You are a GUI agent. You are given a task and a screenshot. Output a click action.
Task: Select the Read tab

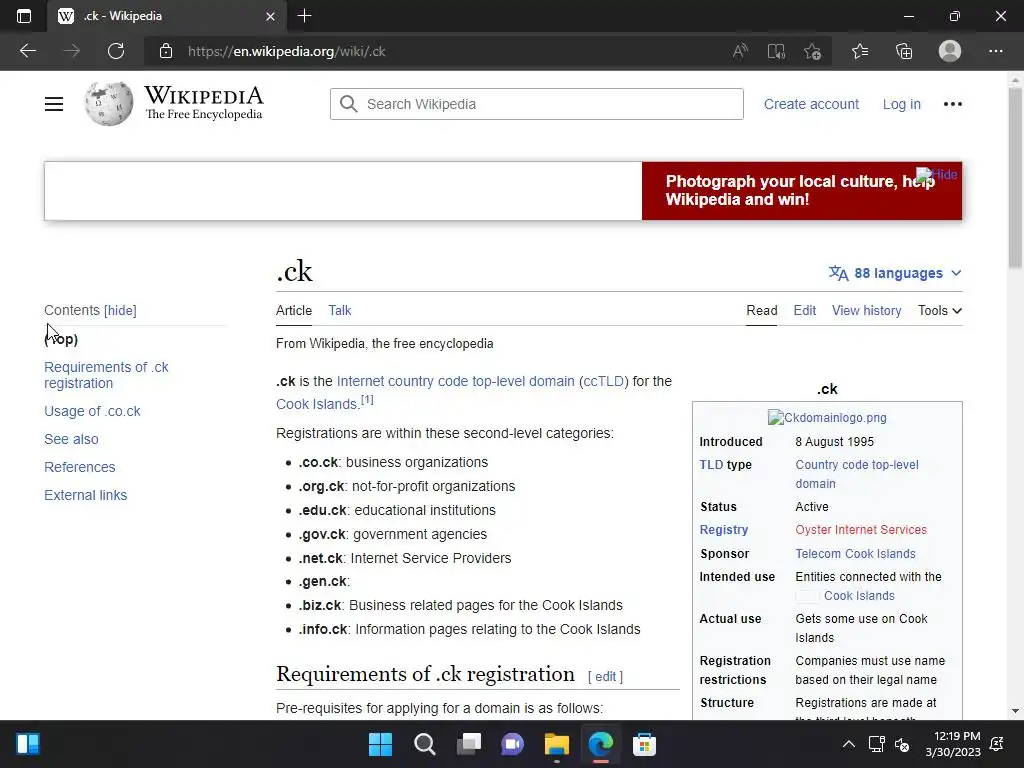(x=761, y=310)
